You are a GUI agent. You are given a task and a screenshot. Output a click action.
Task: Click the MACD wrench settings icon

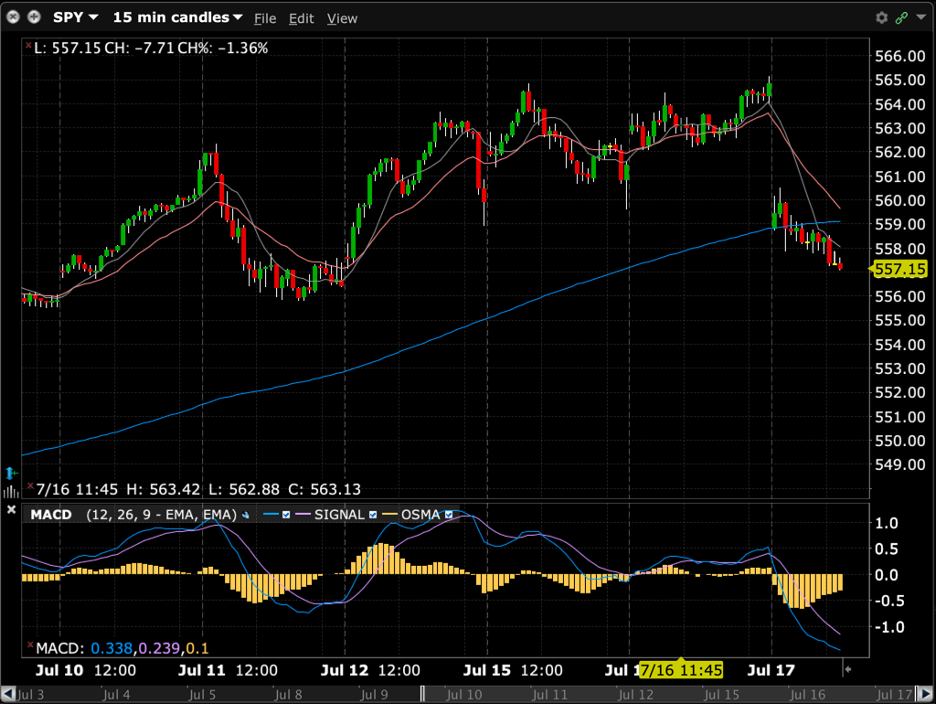coord(245,515)
